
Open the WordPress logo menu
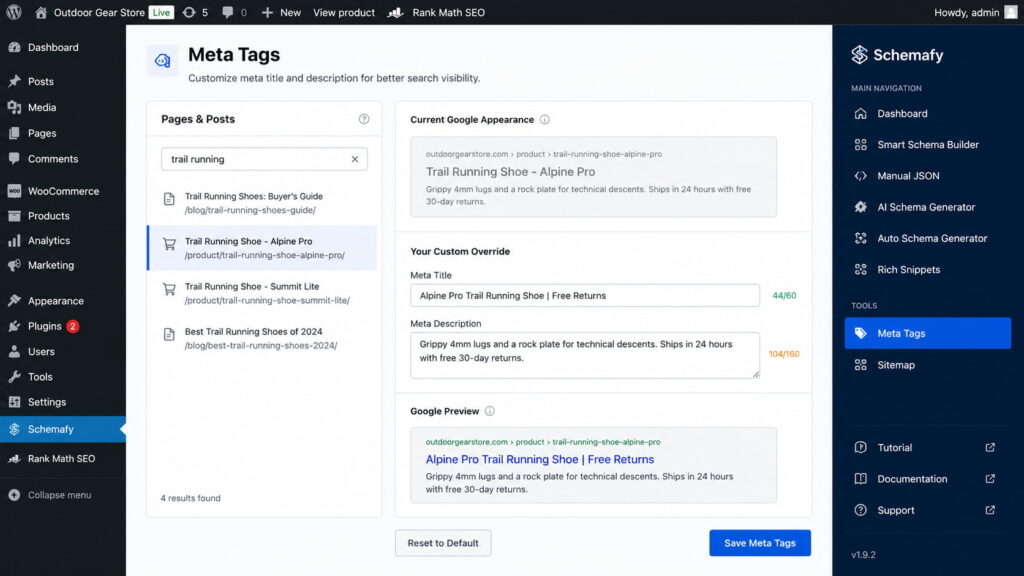[x=14, y=12]
